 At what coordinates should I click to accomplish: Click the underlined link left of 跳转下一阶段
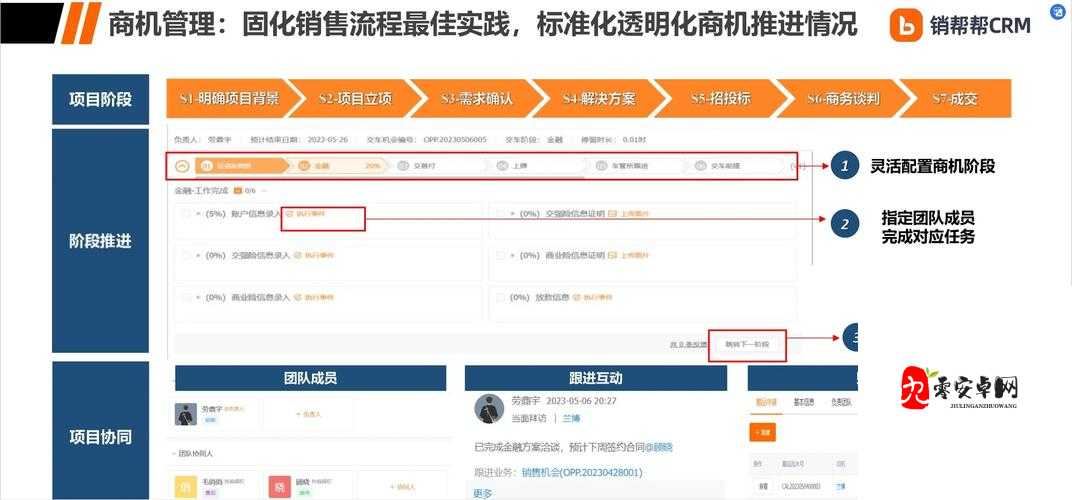(688, 345)
